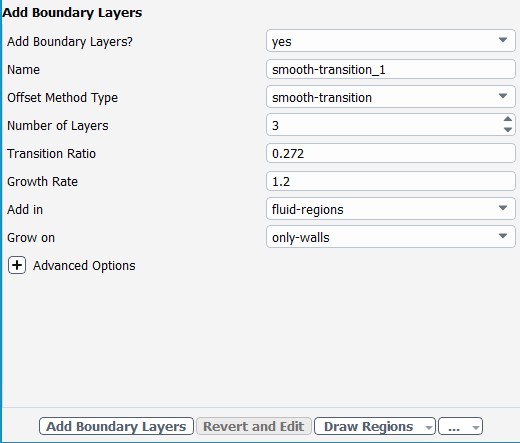Open Add Boundary Layers? yes dropdown
The width and height of the screenshot is (520, 443).
pyautogui.click(x=391, y=41)
